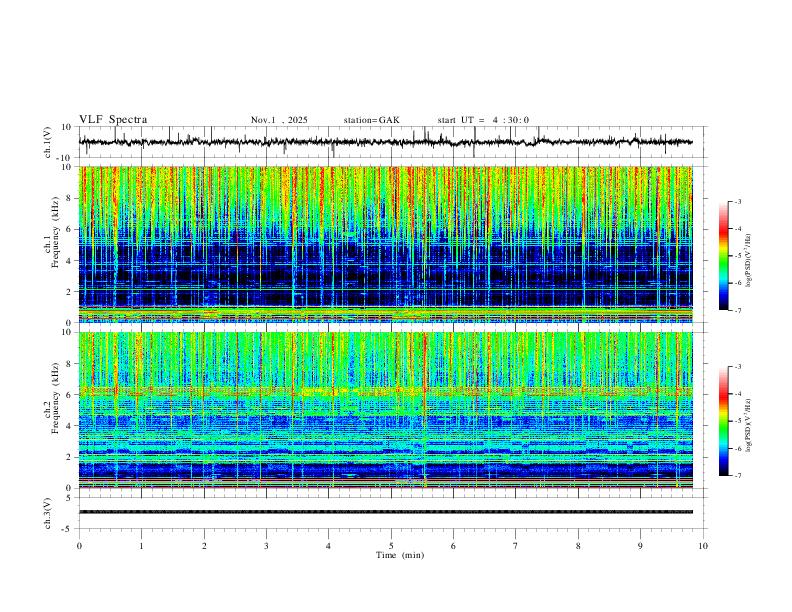Click the "VLF Spectra" plot title
792x612 pixels.
tap(113, 120)
